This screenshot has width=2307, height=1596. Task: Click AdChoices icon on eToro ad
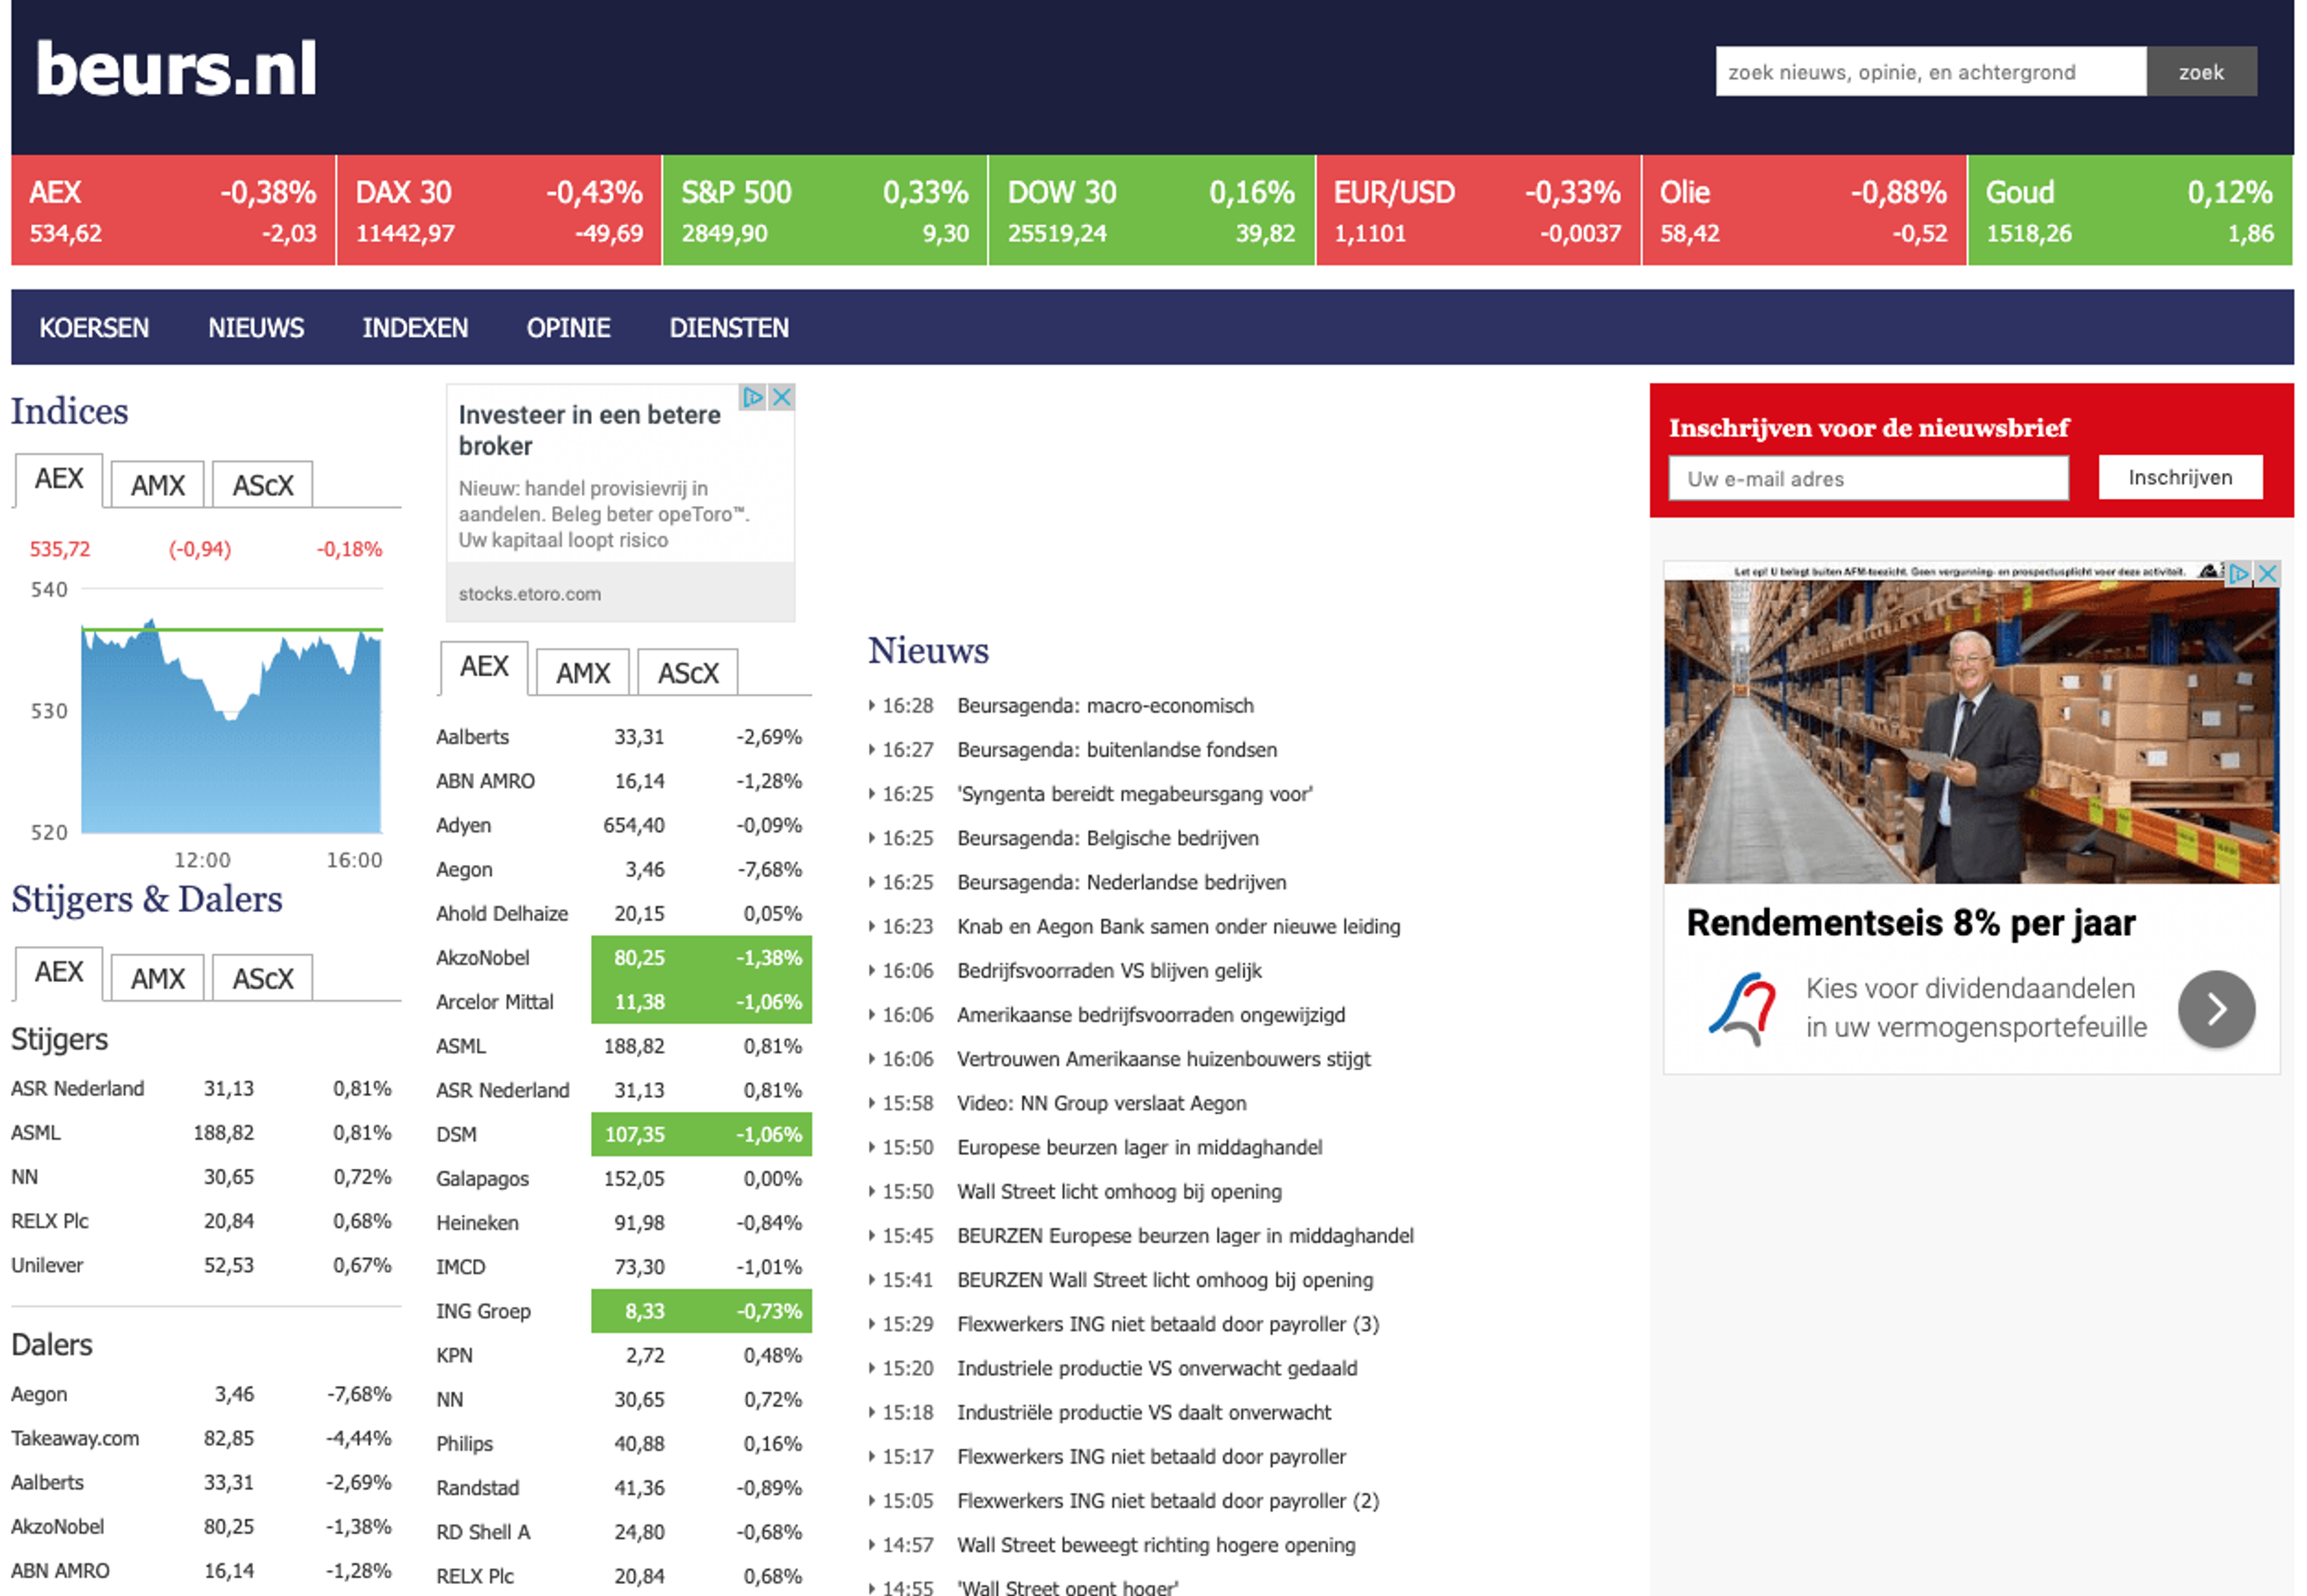752,398
